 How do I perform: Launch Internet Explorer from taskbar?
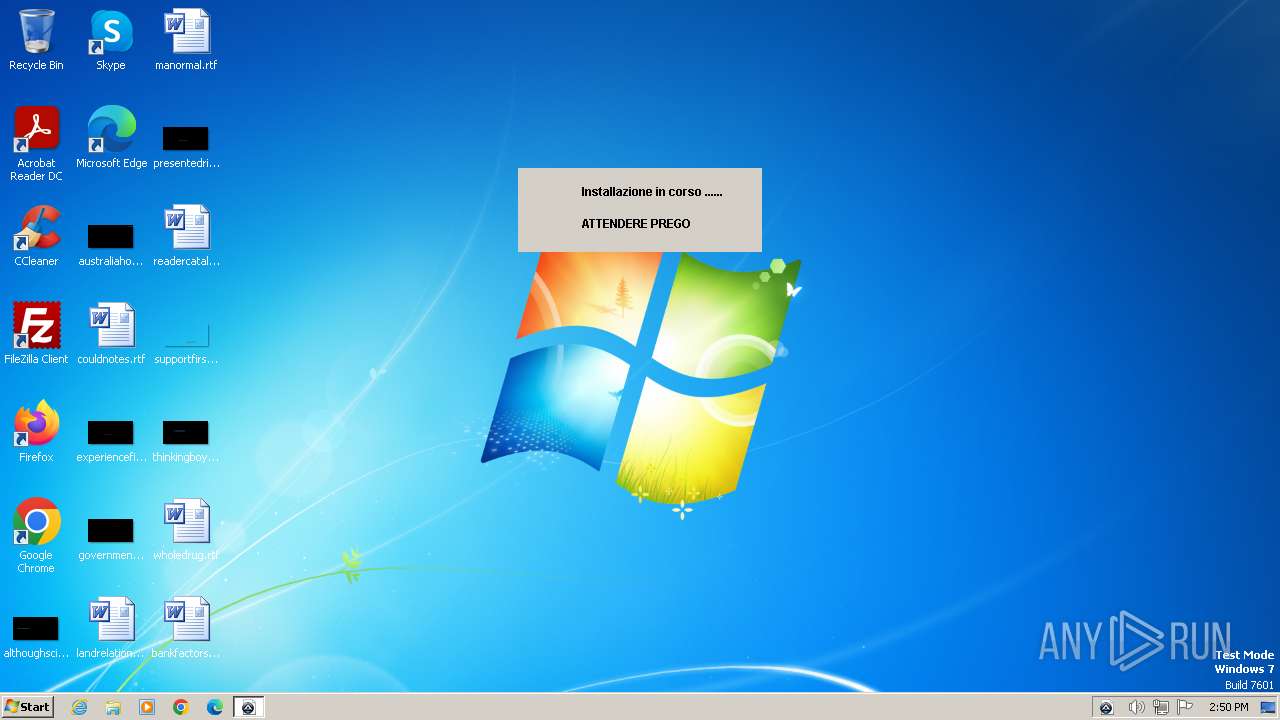pyautogui.click(x=79, y=707)
